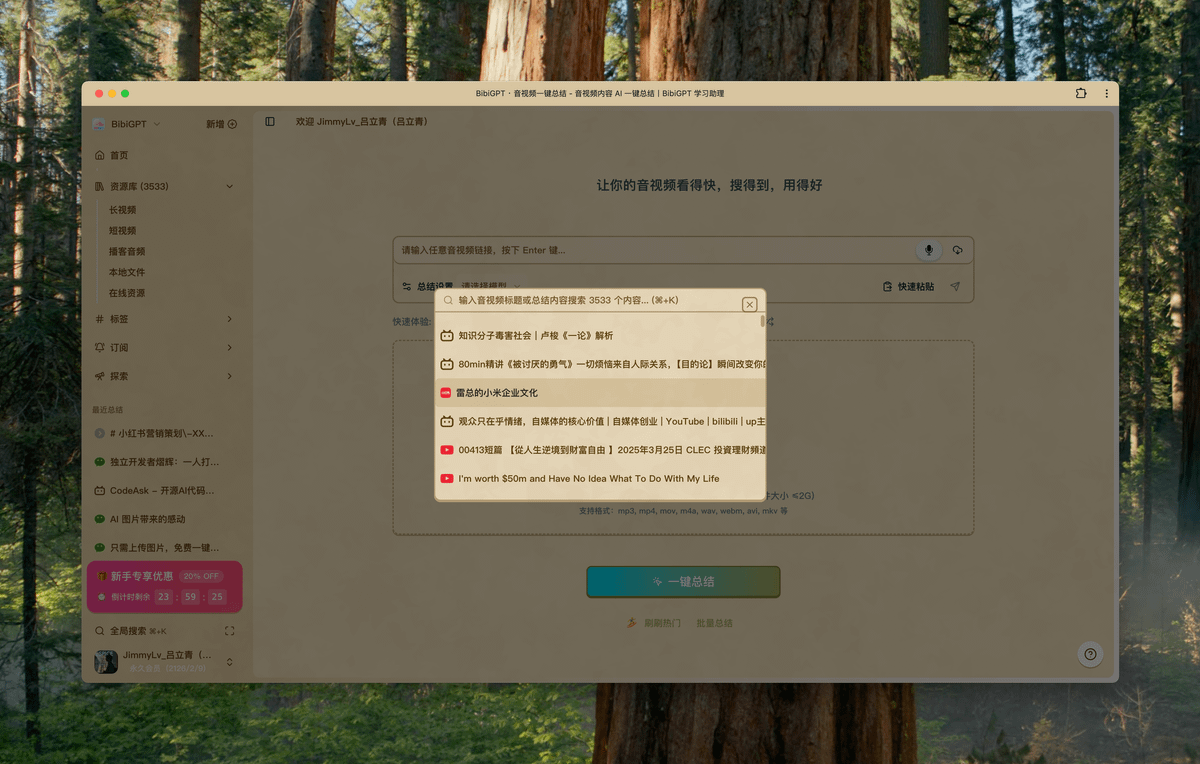Click the 一键总结 button
The image size is (1200, 764).
pyautogui.click(x=683, y=582)
